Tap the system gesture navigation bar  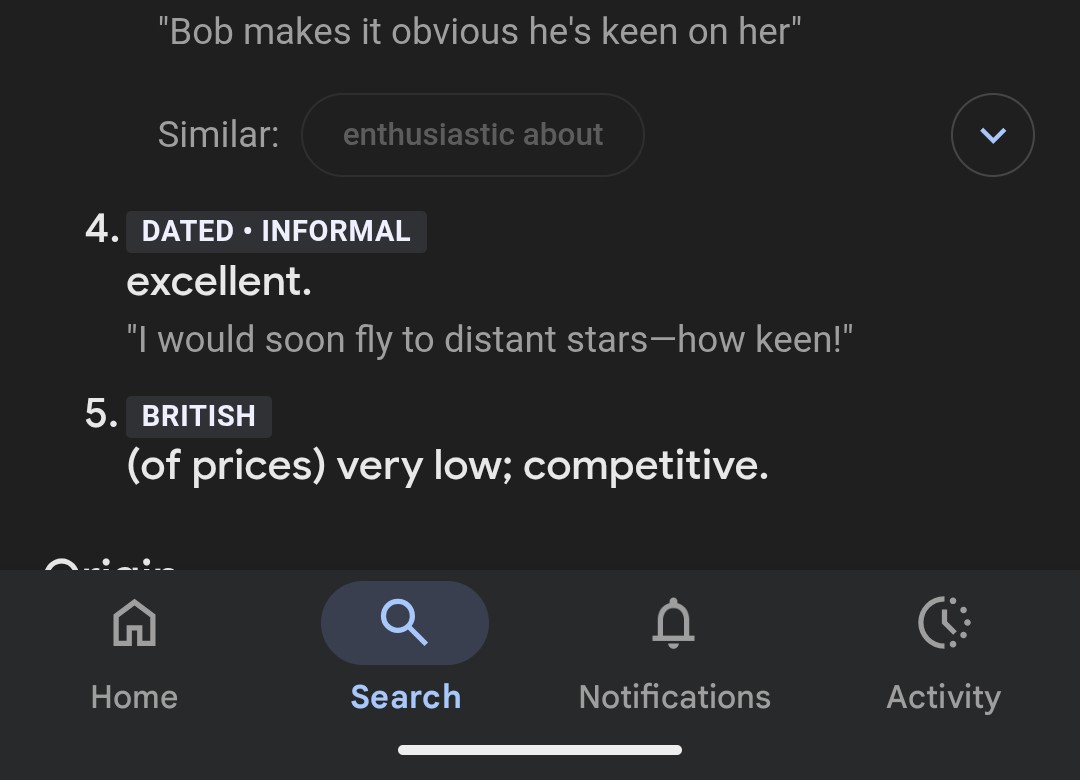(x=540, y=750)
